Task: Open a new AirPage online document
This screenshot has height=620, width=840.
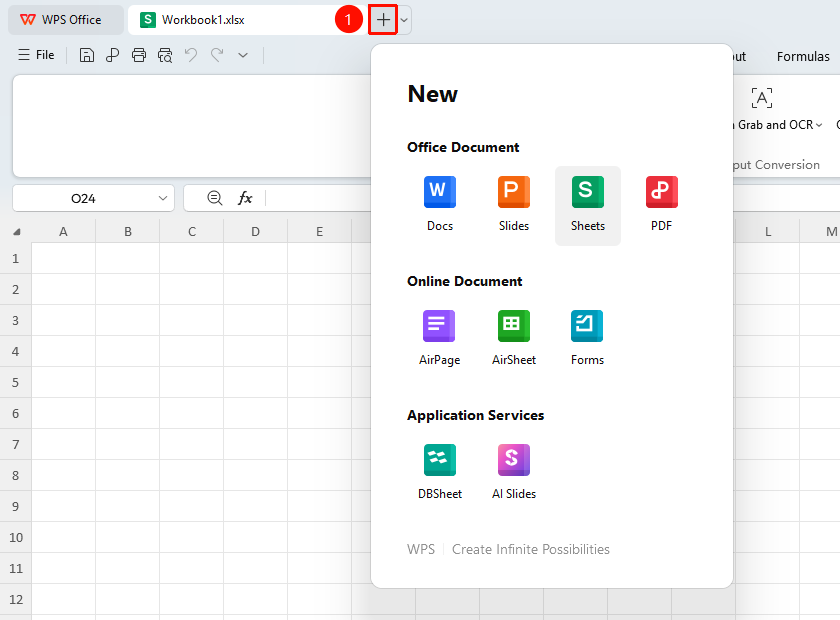Action: coord(439,339)
